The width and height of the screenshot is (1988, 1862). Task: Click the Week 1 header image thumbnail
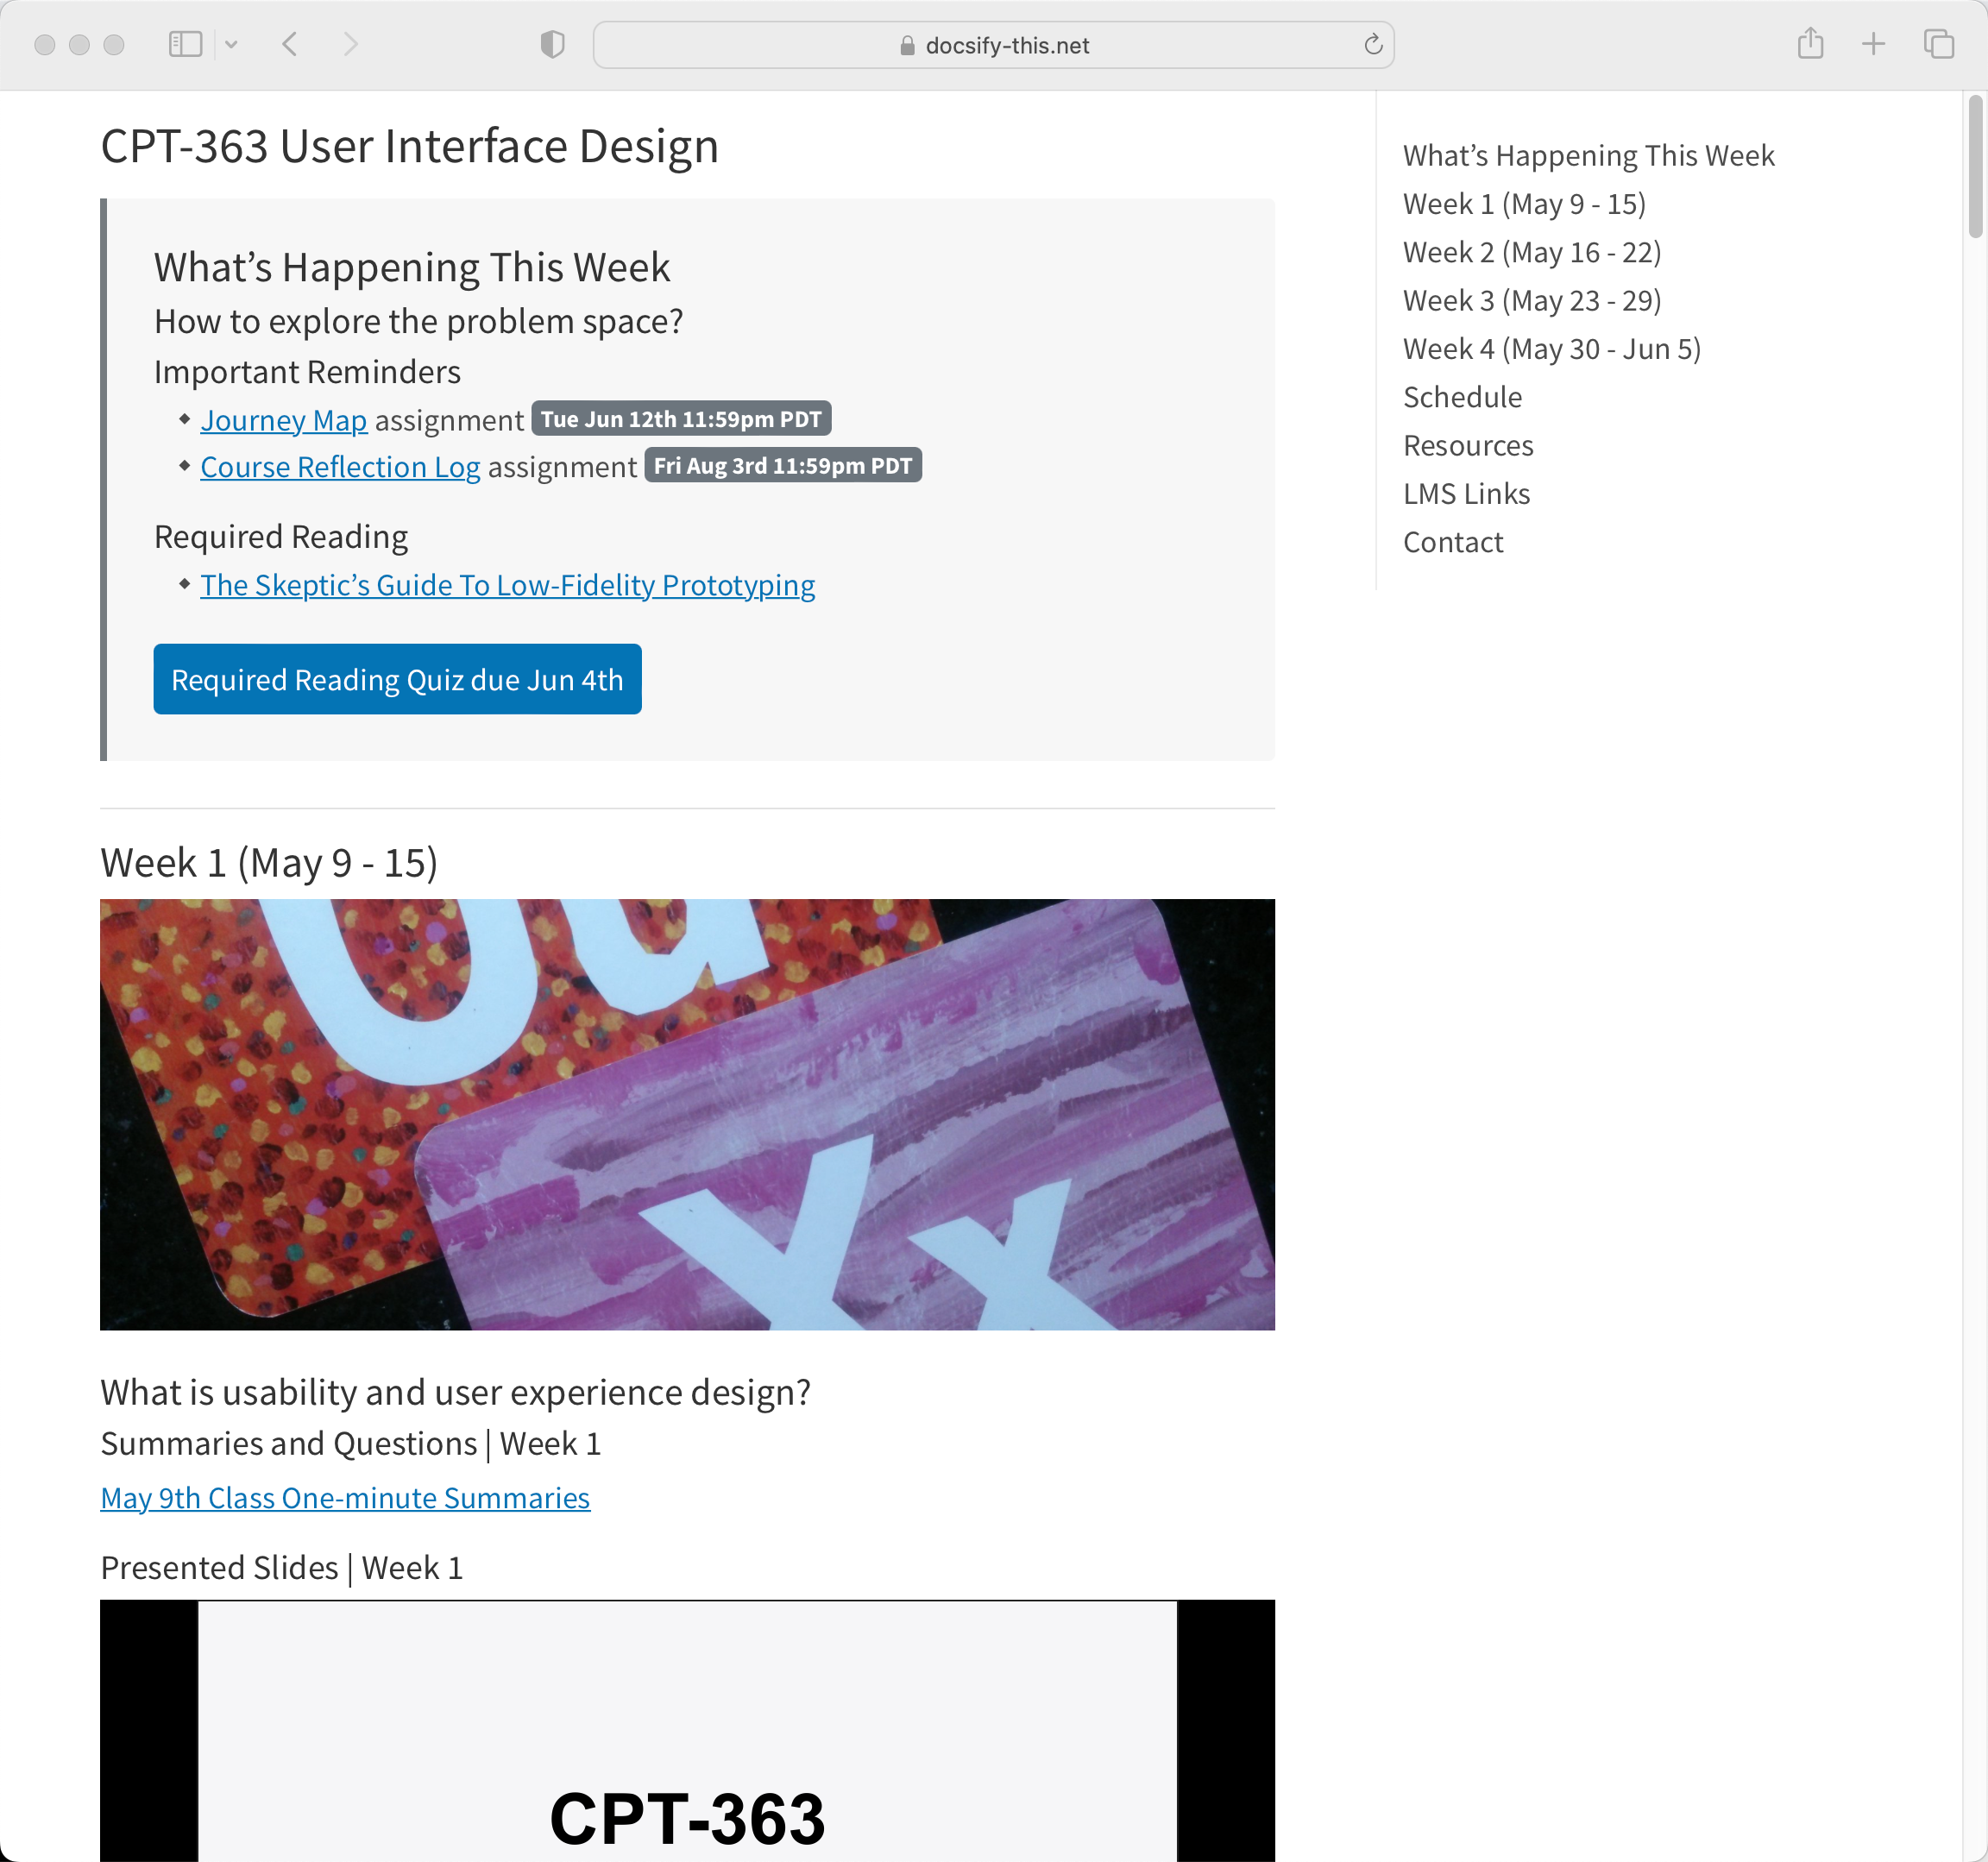(688, 1113)
